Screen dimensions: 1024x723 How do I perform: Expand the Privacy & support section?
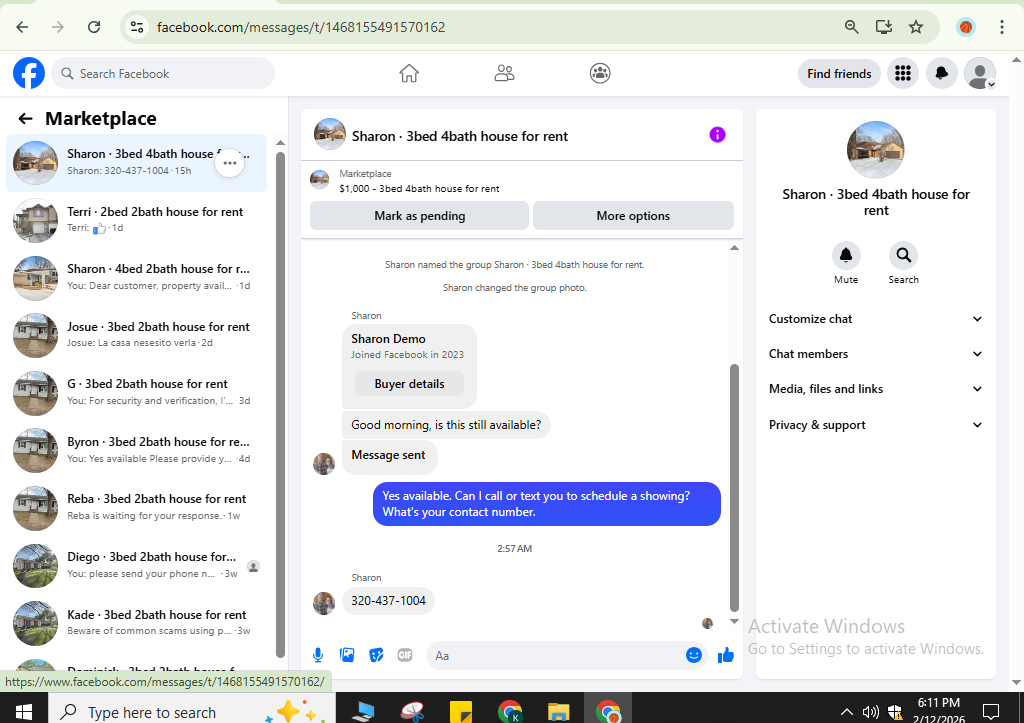tap(875, 425)
